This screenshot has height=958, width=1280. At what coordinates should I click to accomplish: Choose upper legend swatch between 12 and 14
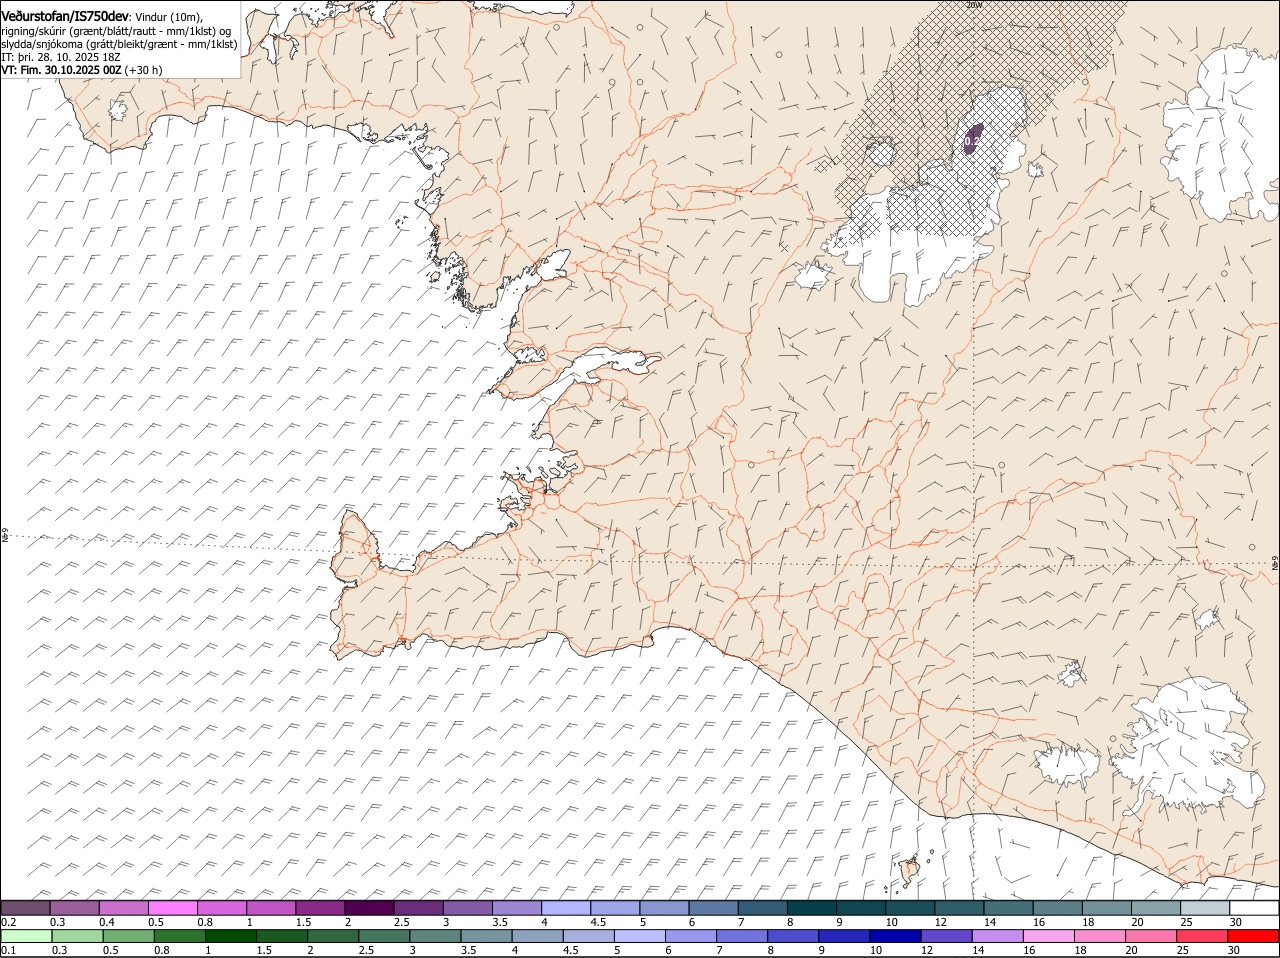[x=958, y=908]
